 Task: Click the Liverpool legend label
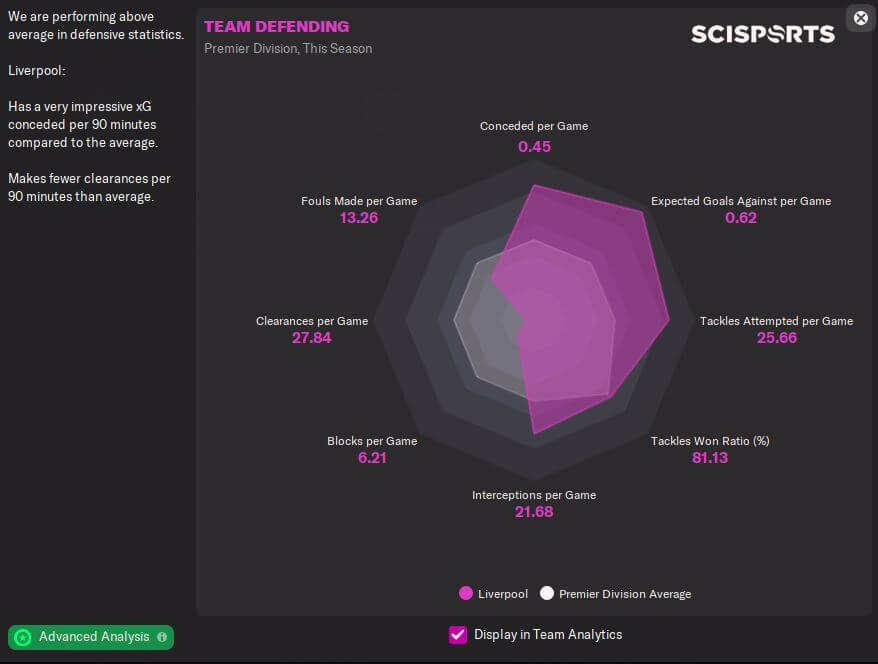[503, 594]
